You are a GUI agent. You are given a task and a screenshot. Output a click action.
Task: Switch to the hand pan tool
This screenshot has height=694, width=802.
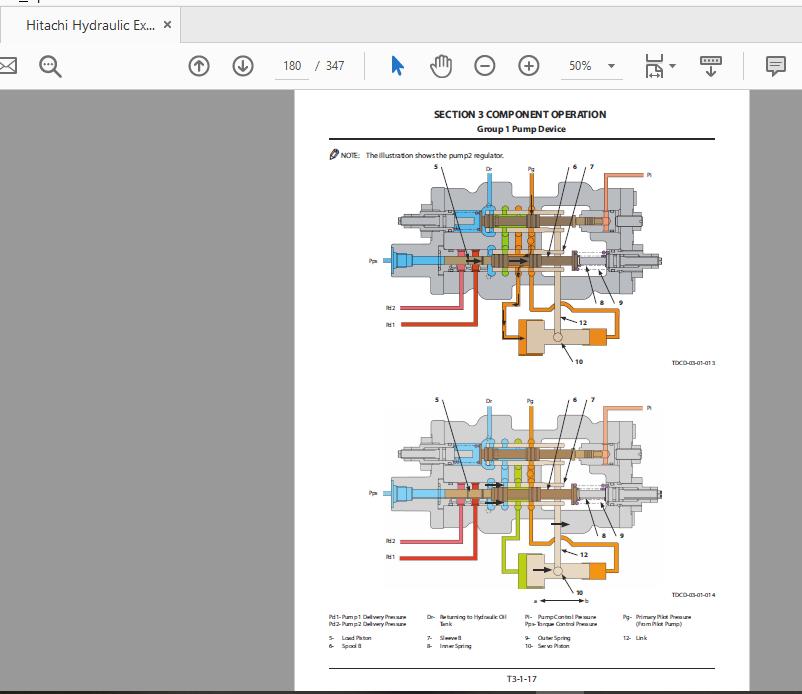click(x=441, y=66)
